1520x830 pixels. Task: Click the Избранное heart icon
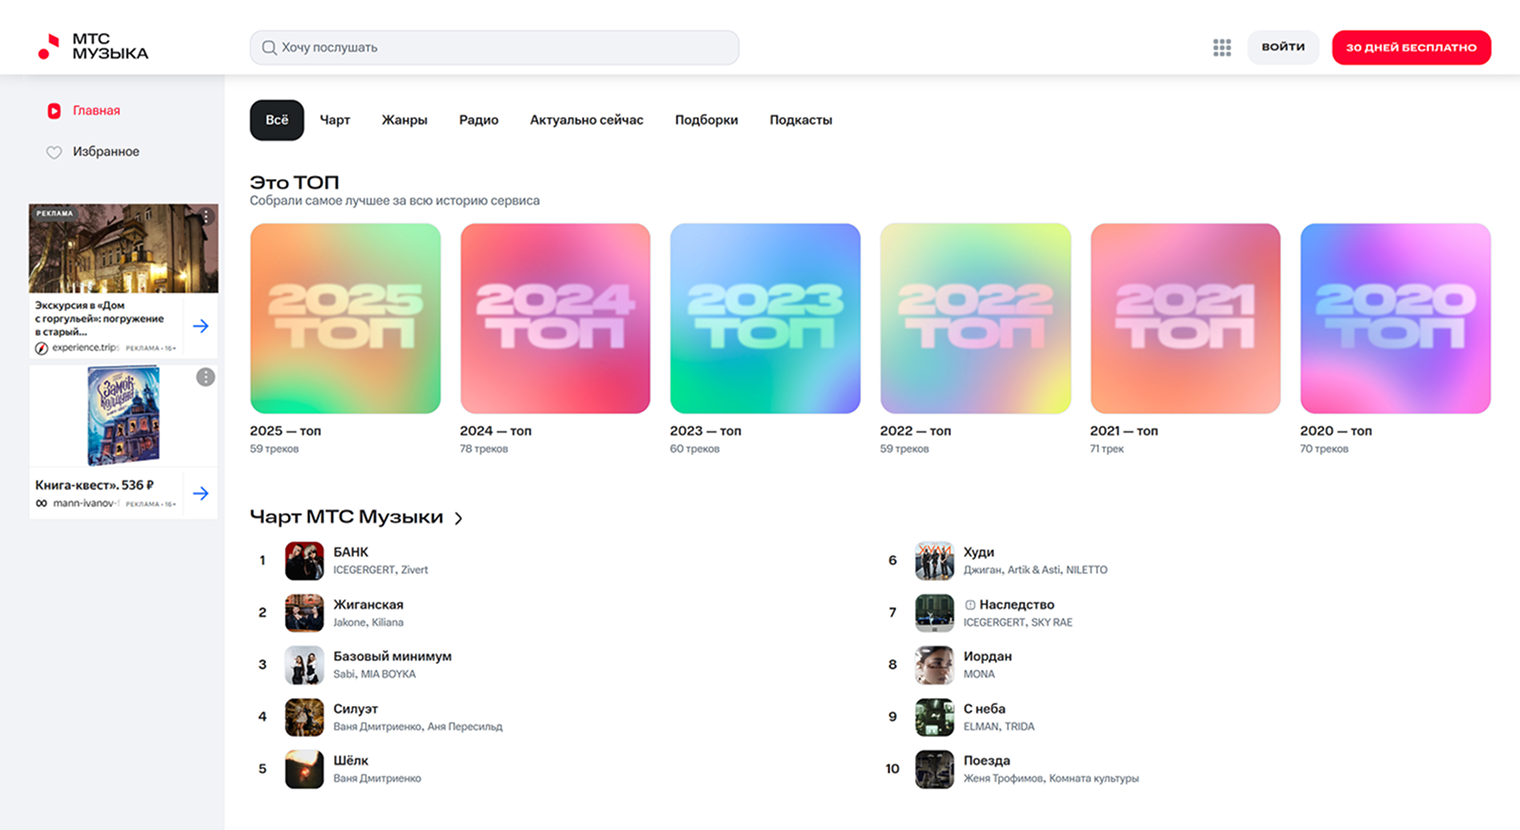tap(54, 152)
